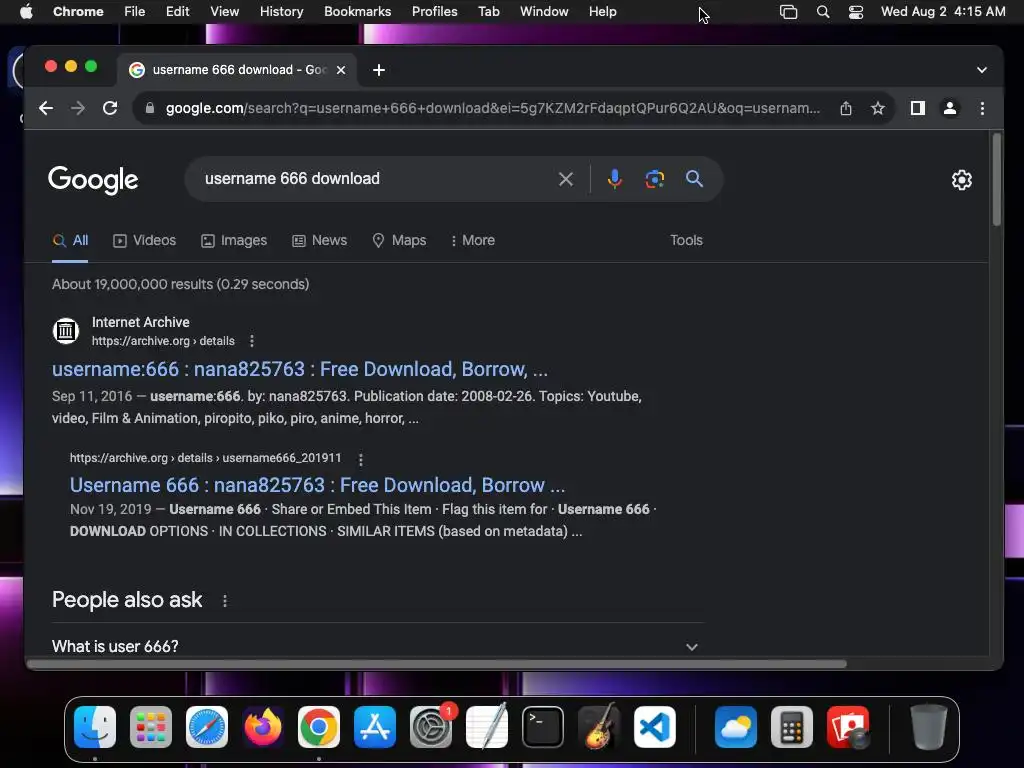Viewport: 1024px width, 768px height.
Task: Open options dots beside archive.org details URL
Action: pos(251,341)
